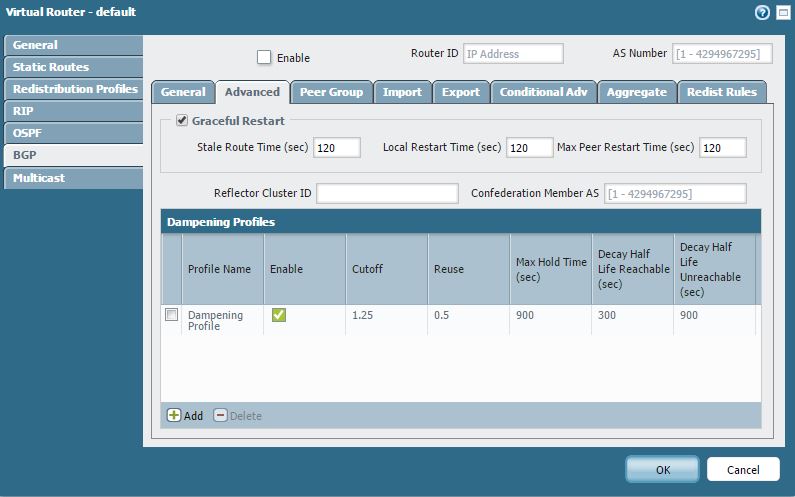Switch to the BGP General tab
This screenshot has height=497, width=795.
point(183,92)
